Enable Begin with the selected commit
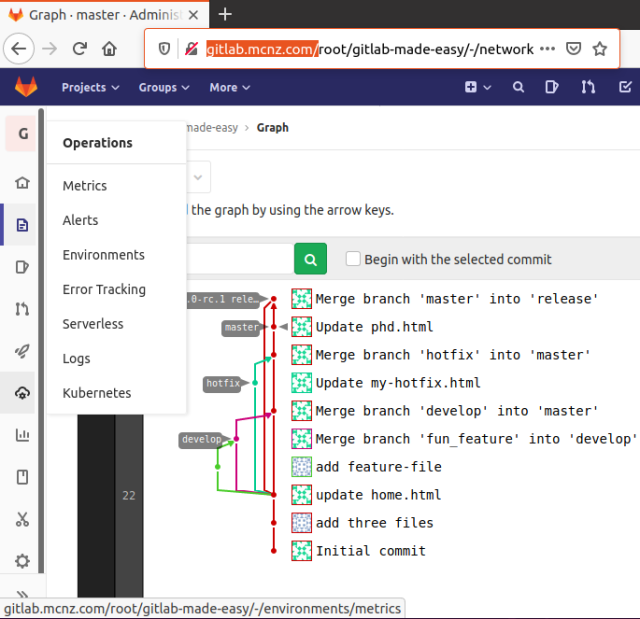 353,259
